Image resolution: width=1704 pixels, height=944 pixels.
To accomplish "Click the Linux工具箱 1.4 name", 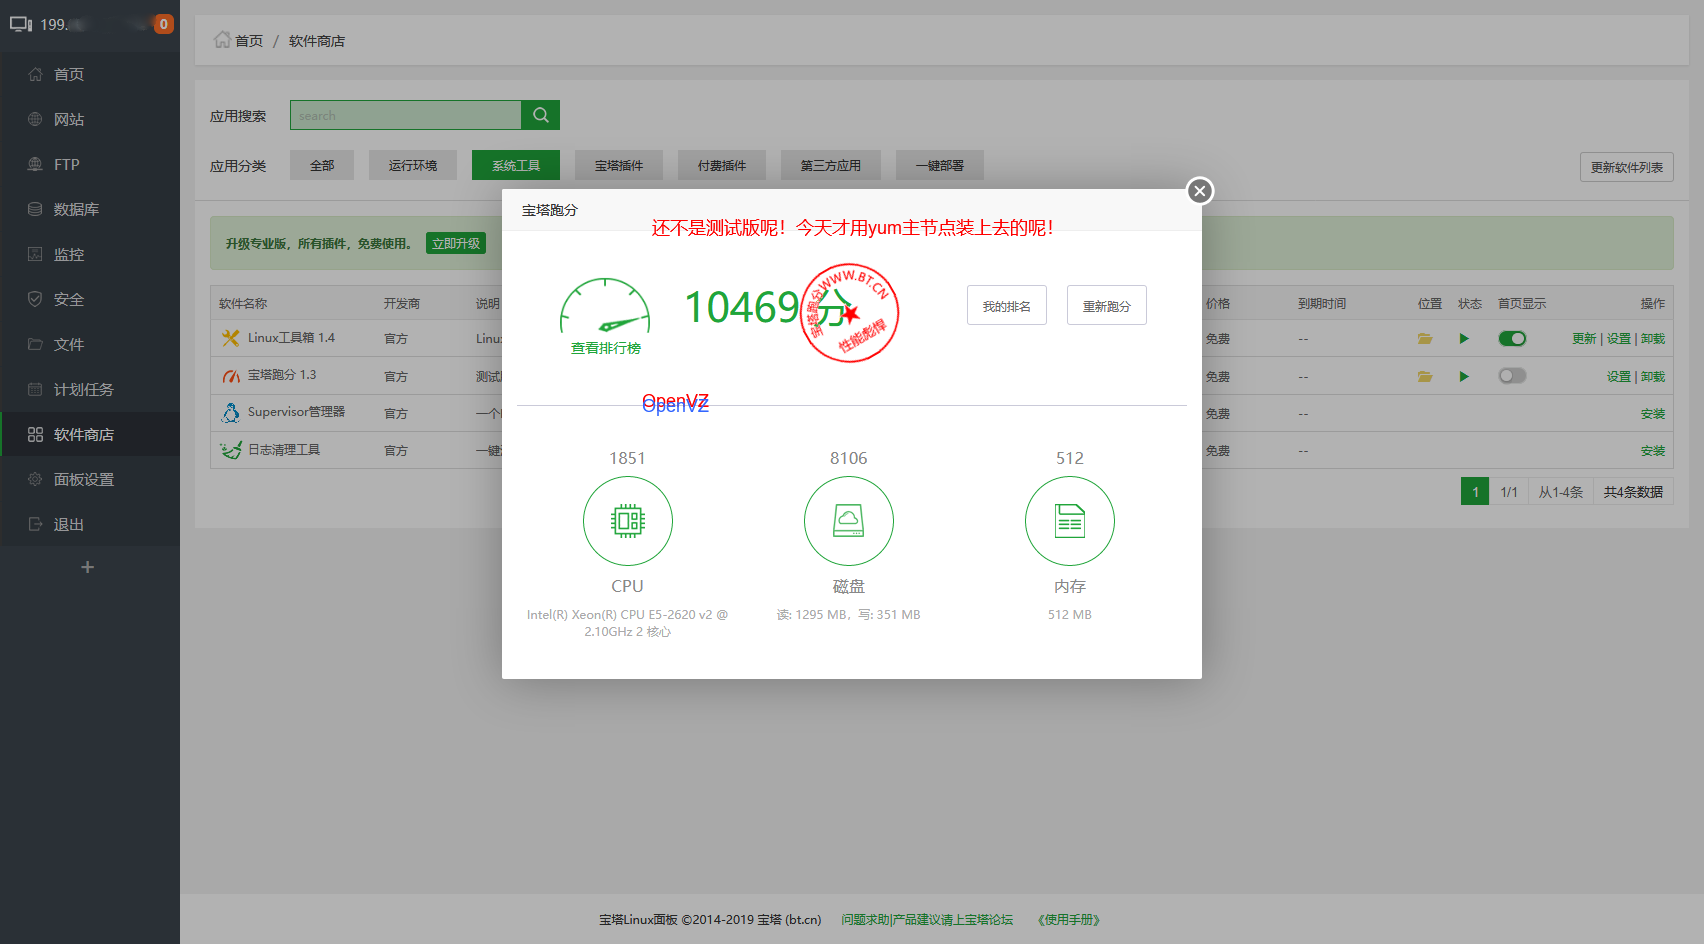I will click(291, 338).
